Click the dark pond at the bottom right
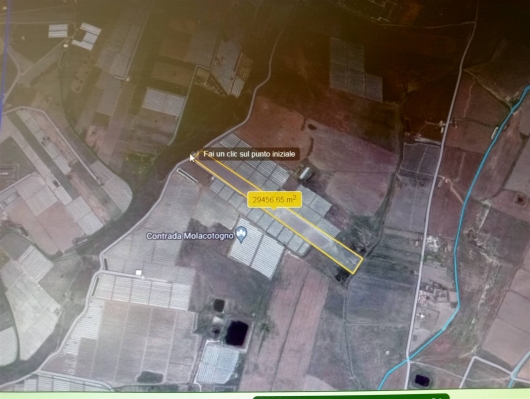This screenshot has width=530, height=399. (421, 380)
